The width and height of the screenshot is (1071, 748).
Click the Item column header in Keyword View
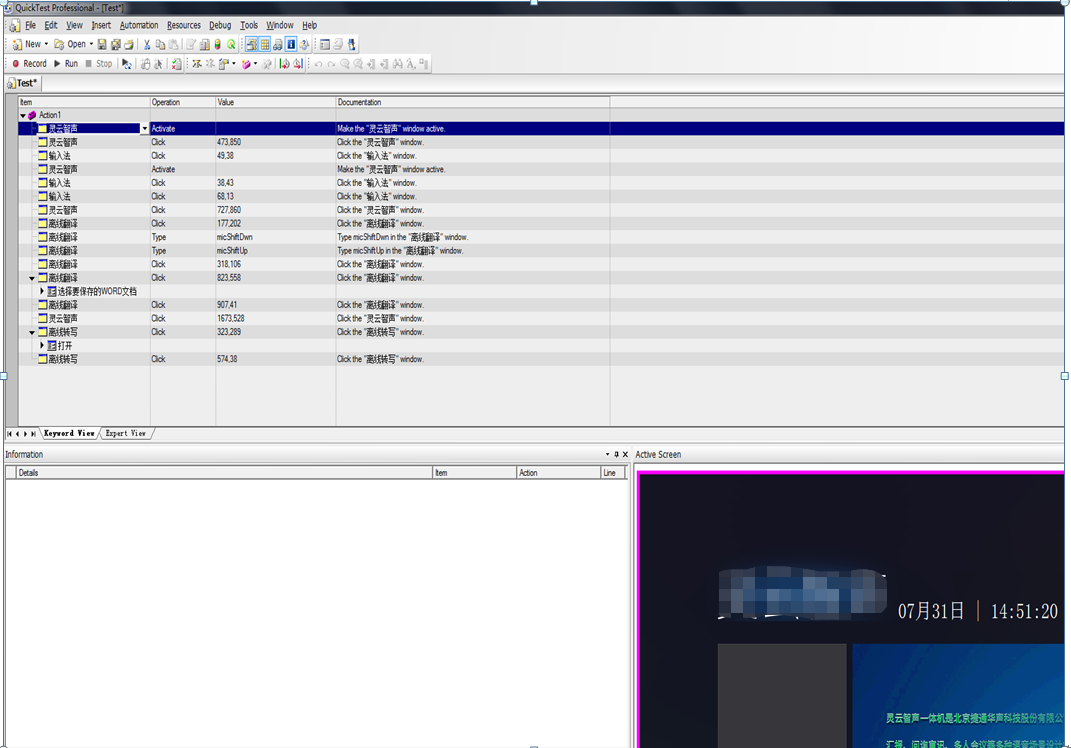[84, 102]
